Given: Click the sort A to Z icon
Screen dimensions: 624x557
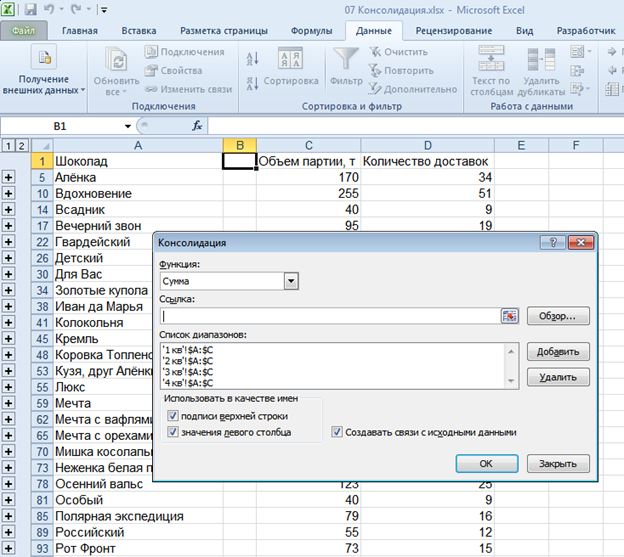Looking at the screenshot, I should pos(253,59).
